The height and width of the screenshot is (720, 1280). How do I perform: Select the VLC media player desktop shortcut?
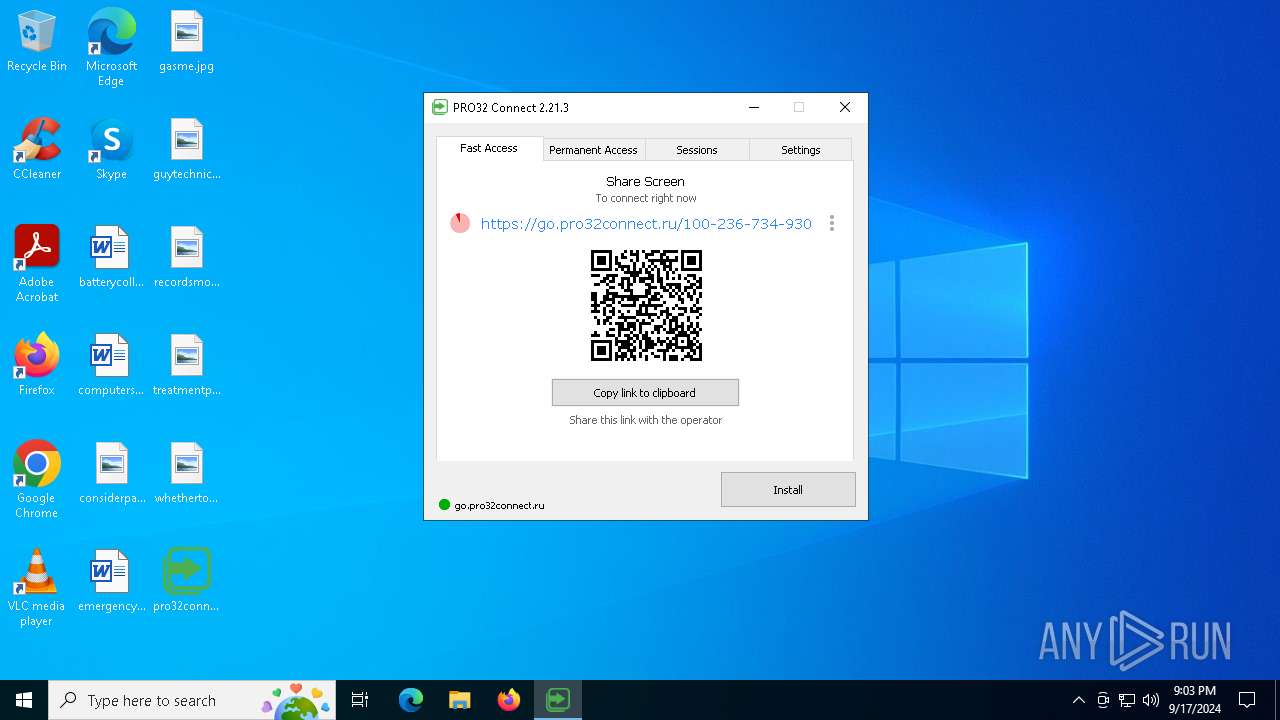(x=37, y=588)
